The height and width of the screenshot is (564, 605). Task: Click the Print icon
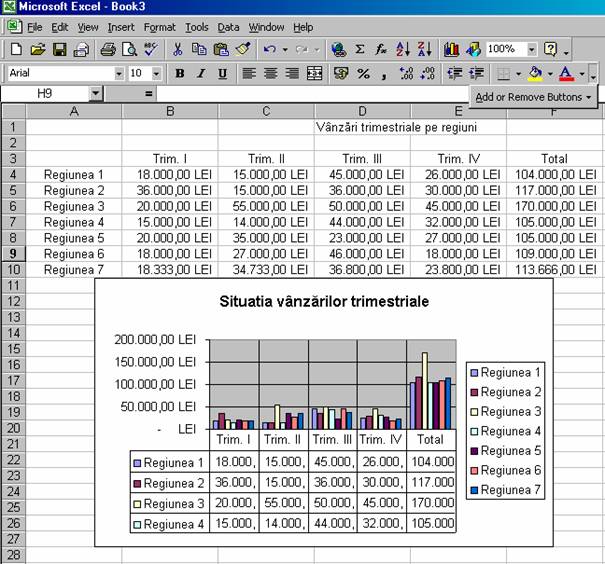pos(107,49)
